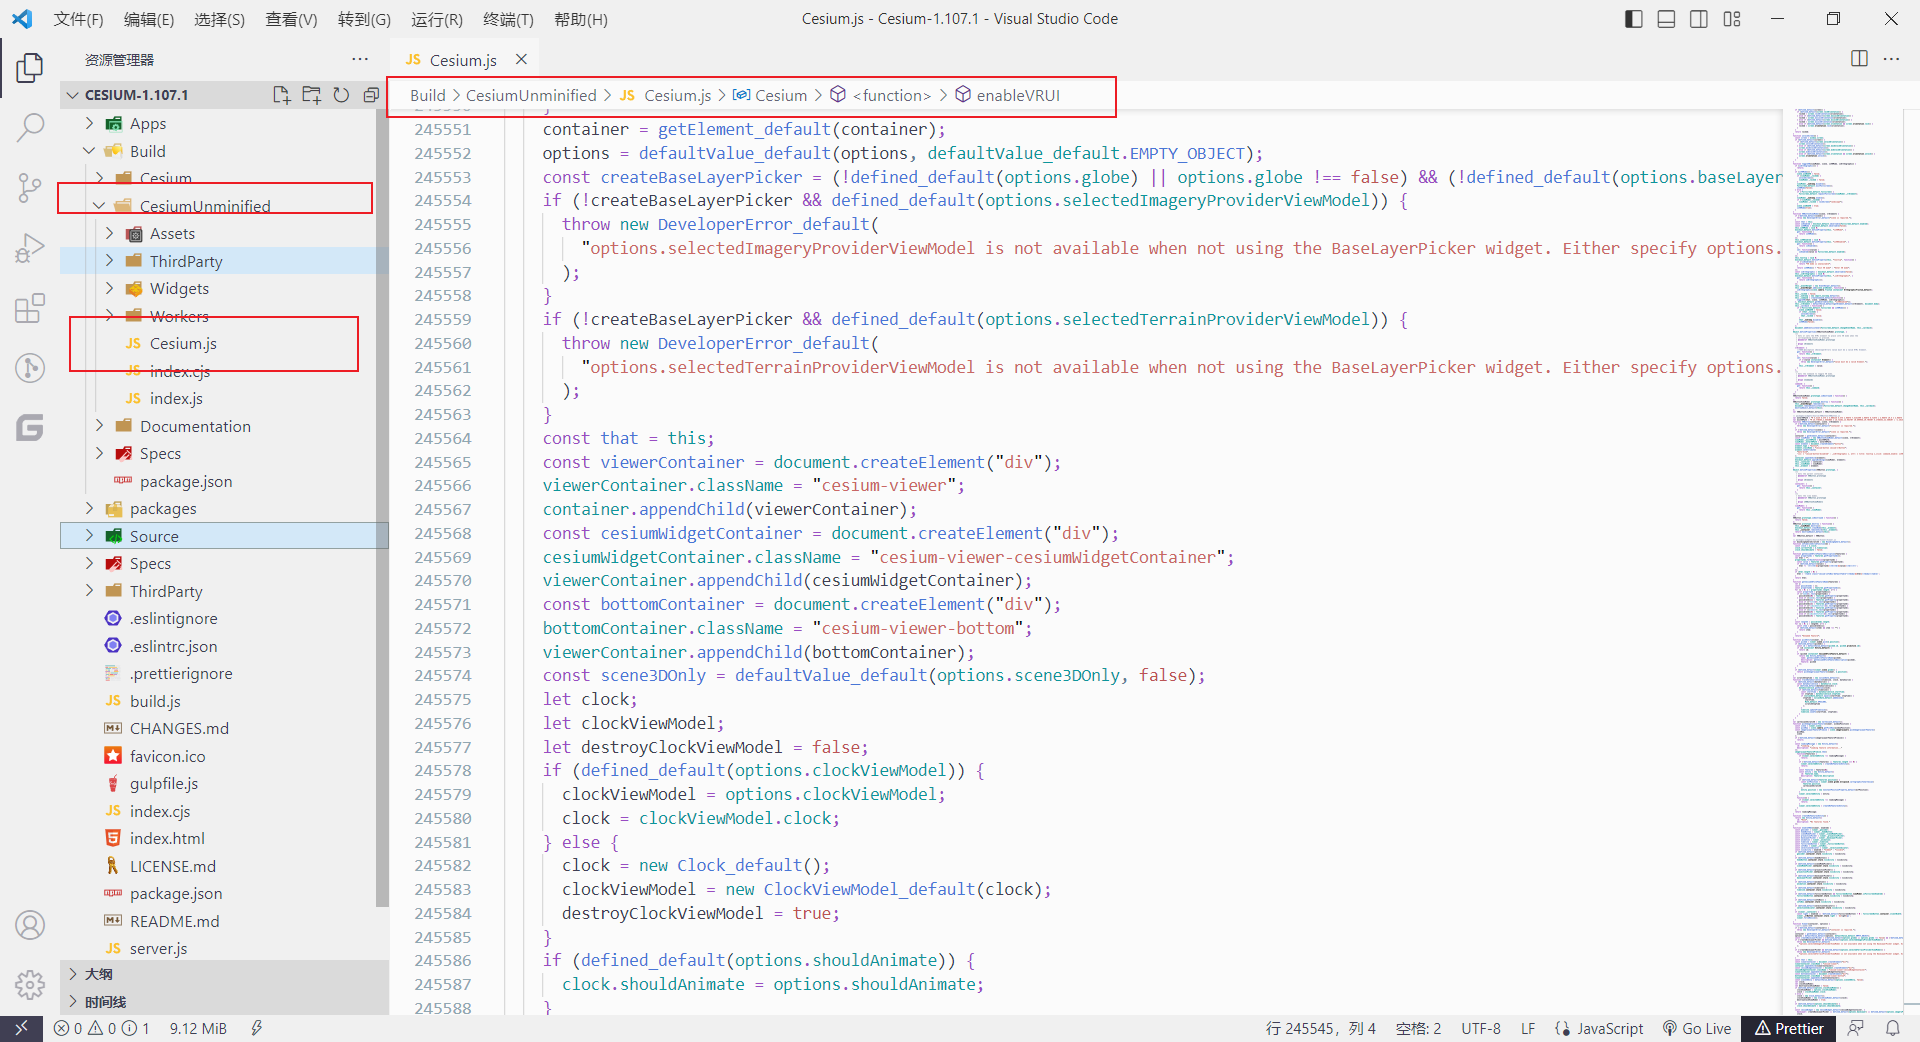The width and height of the screenshot is (1920, 1042).
Task: Click the New Folder icon in explorer header
Action: coord(312,95)
